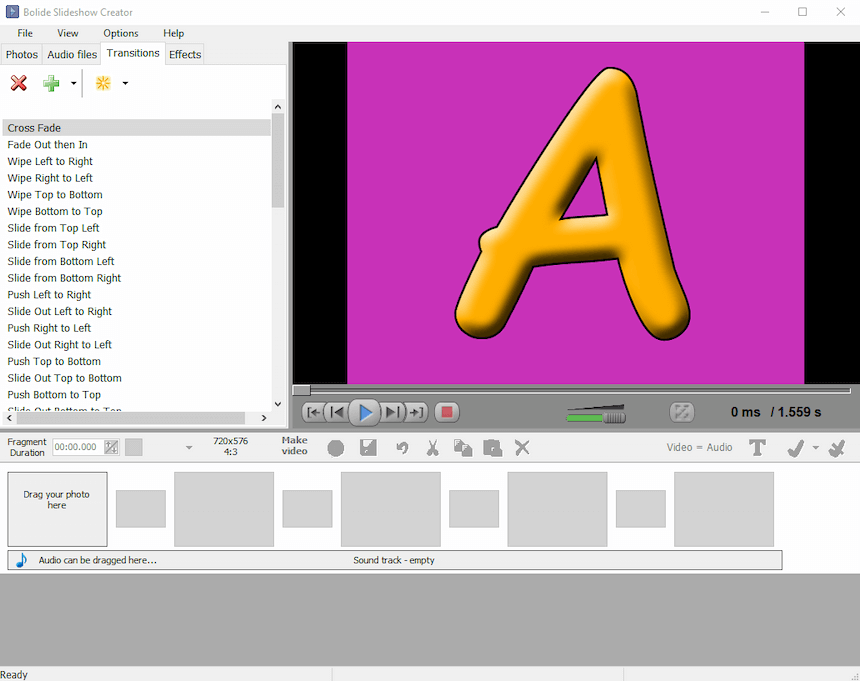Screen dimensions: 860x681
Task: Open the add transition dropdown arrow
Action: (x=72, y=83)
